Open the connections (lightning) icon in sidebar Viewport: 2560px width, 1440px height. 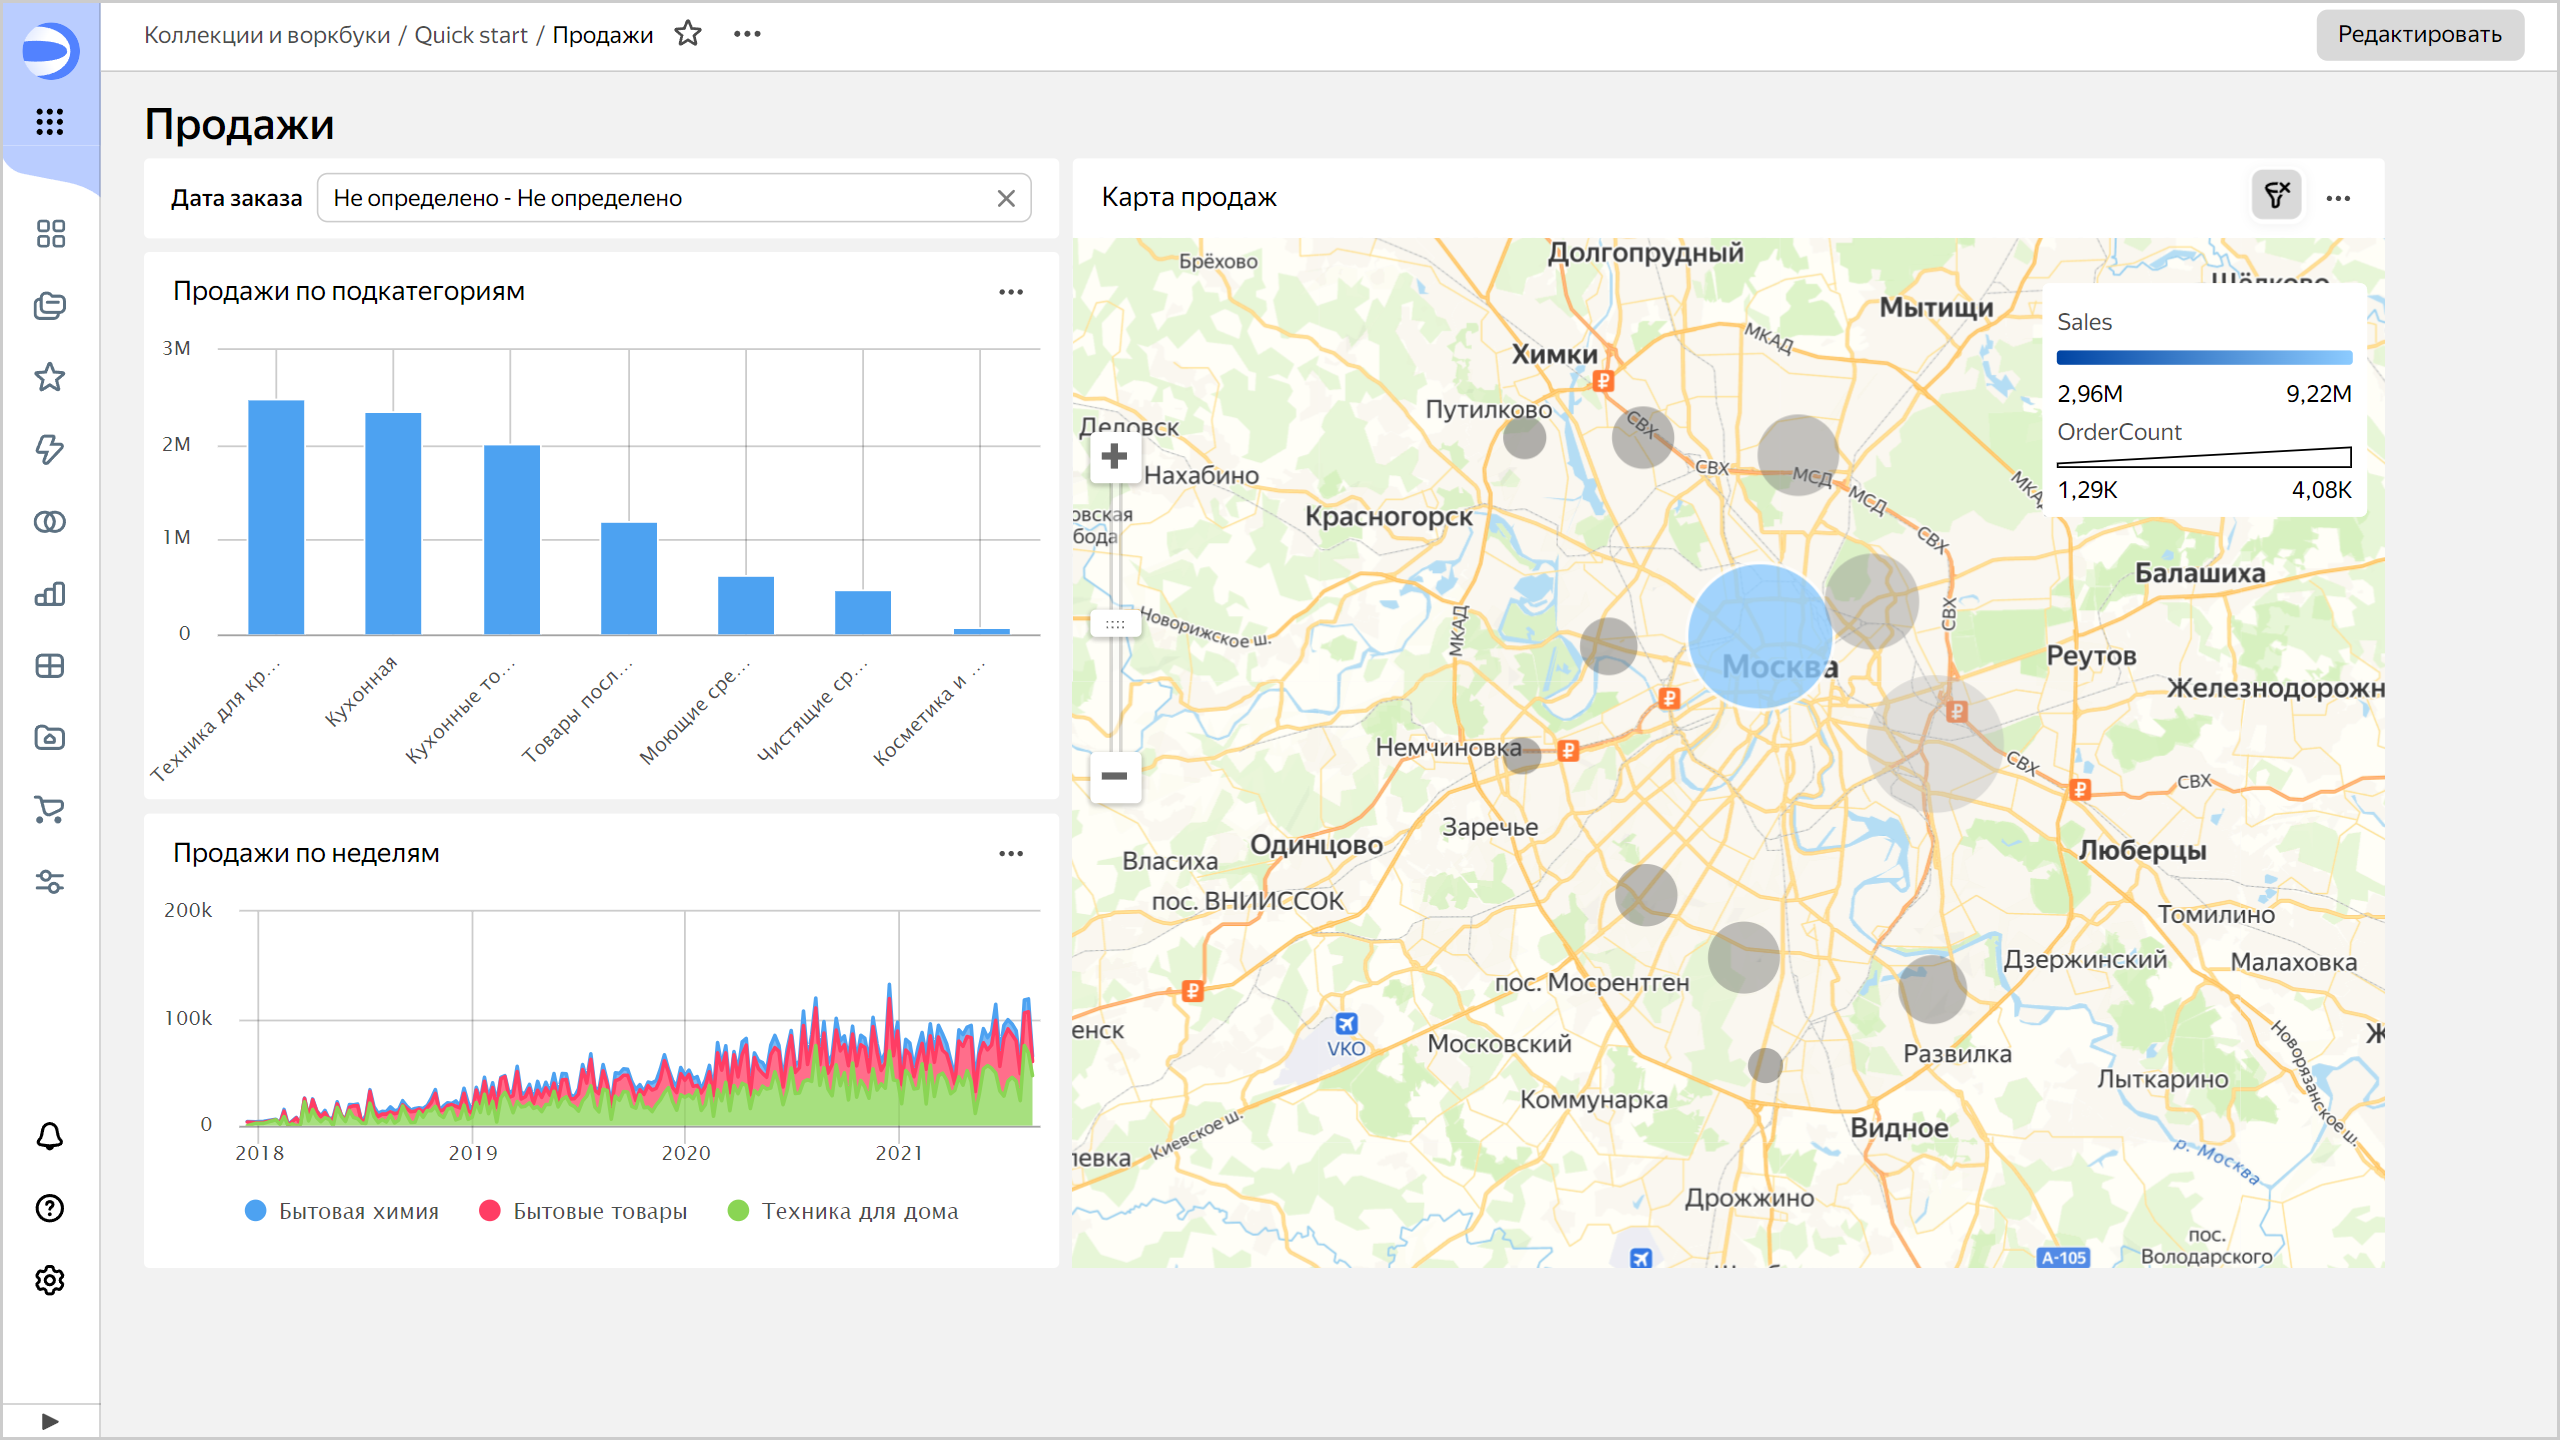click(x=49, y=449)
